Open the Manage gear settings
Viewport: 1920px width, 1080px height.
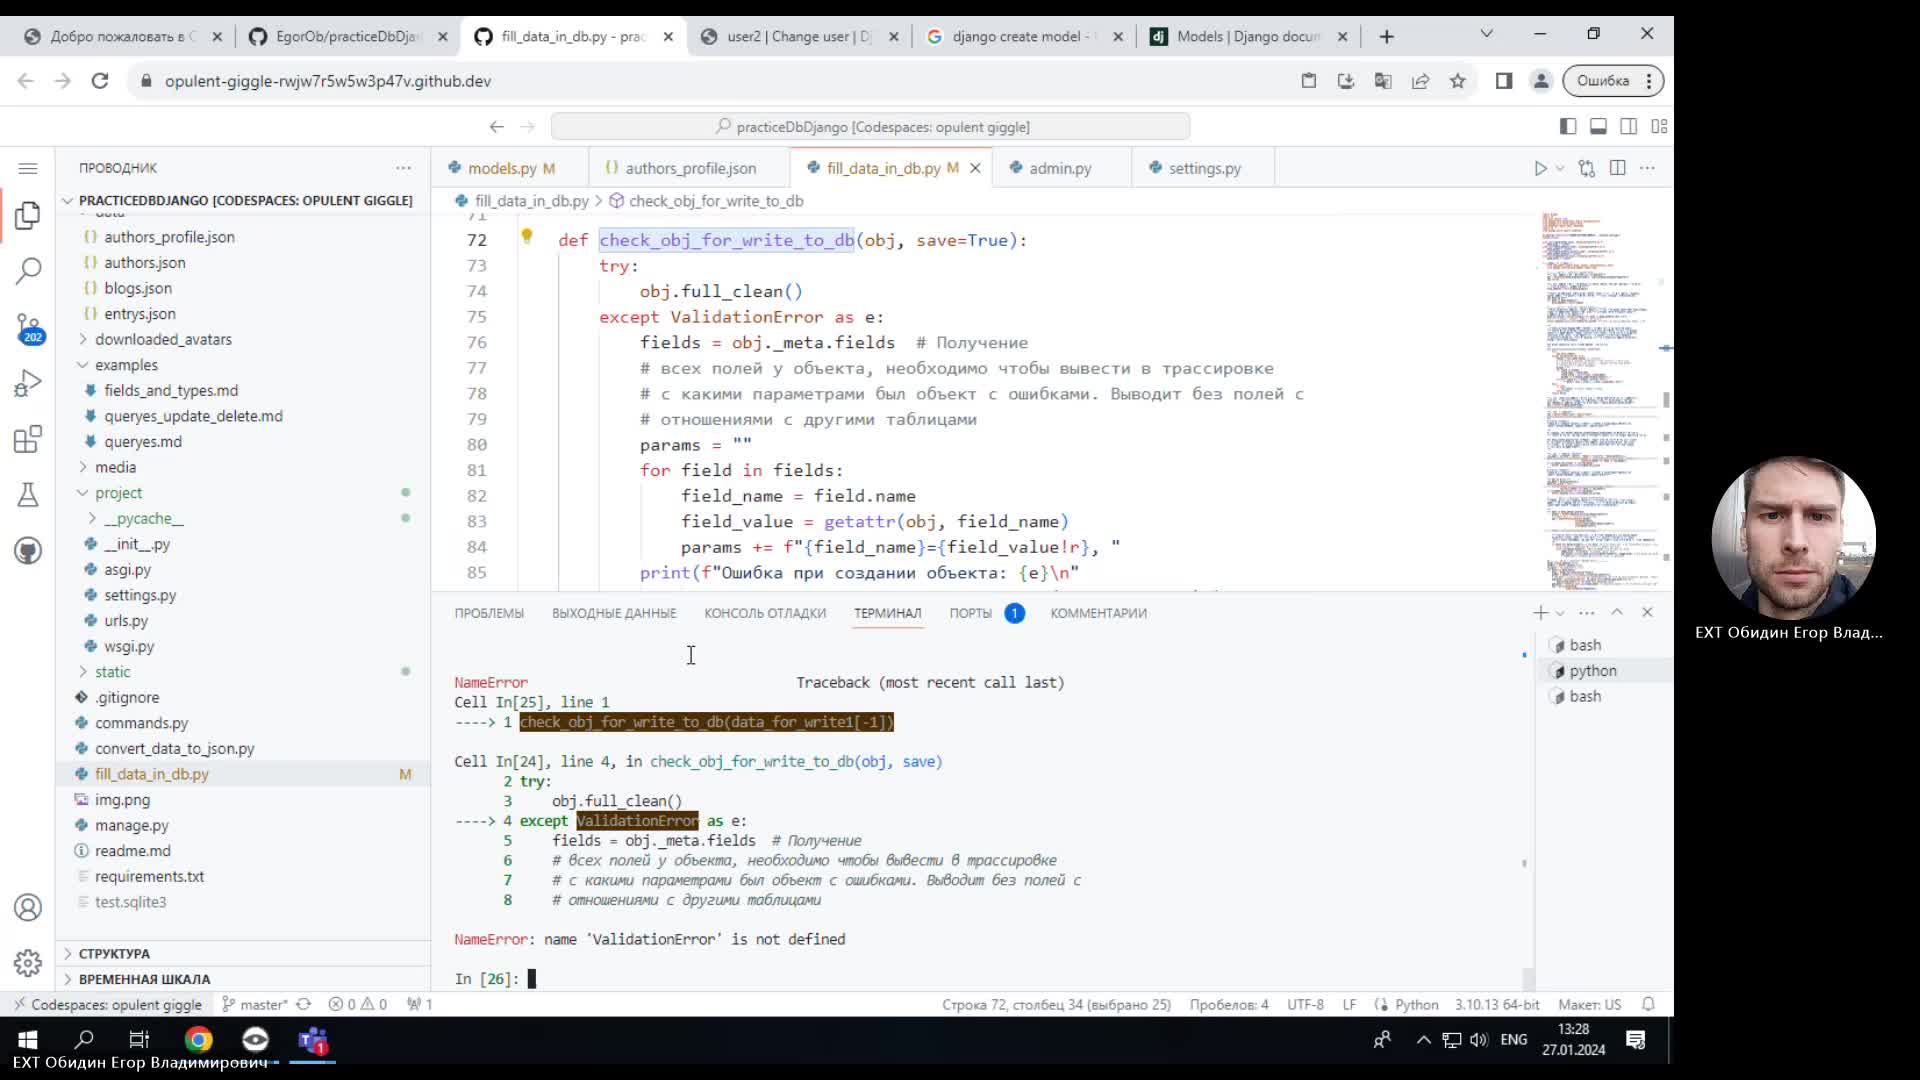point(28,962)
